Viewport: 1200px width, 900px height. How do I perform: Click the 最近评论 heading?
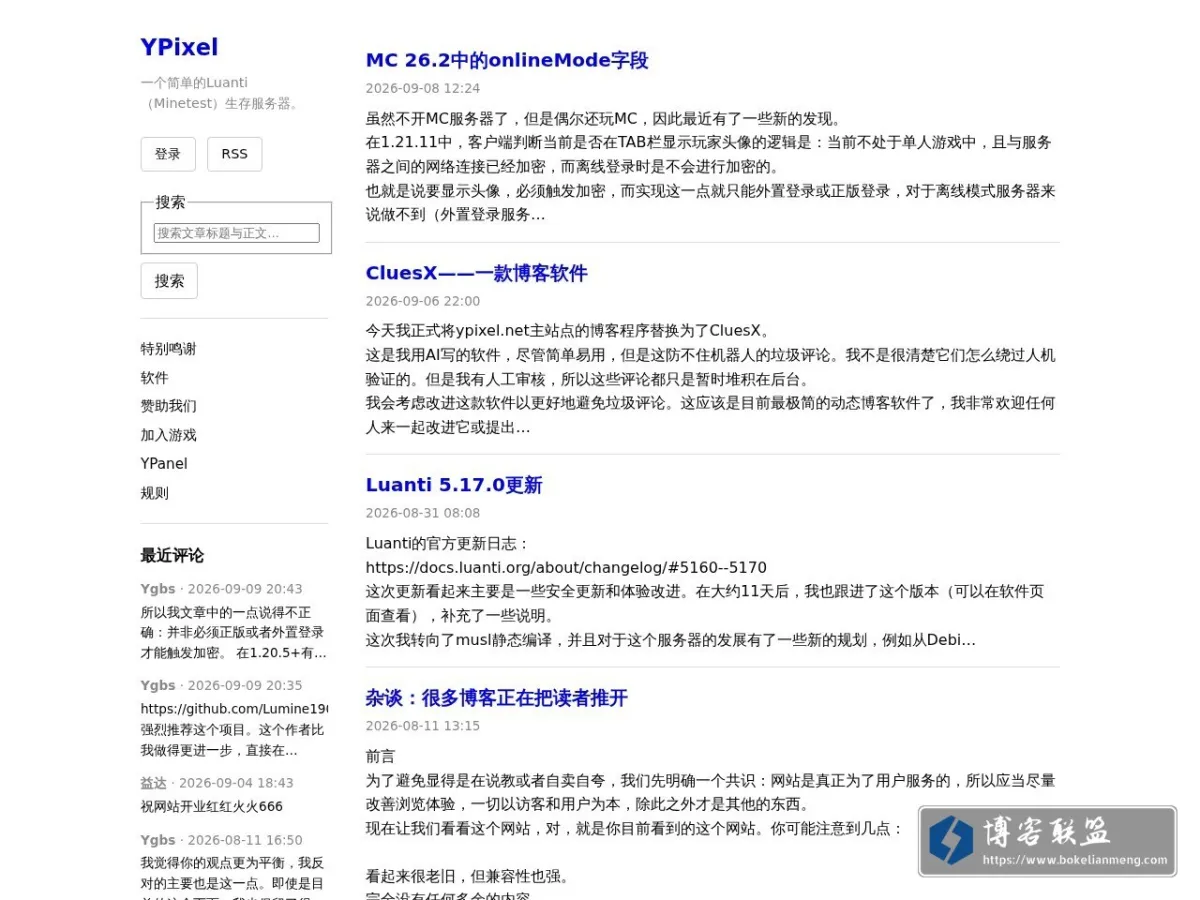[x=172, y=556]
